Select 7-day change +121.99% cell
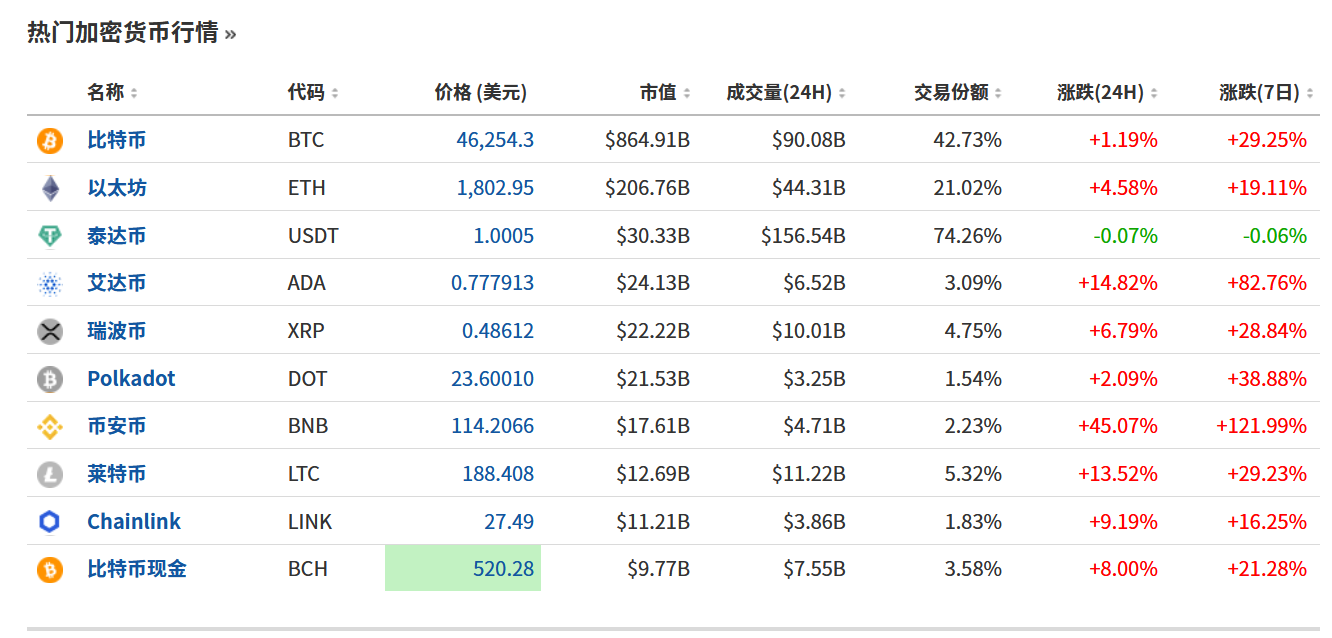1332x638 pixels. tap(1261, 426)
